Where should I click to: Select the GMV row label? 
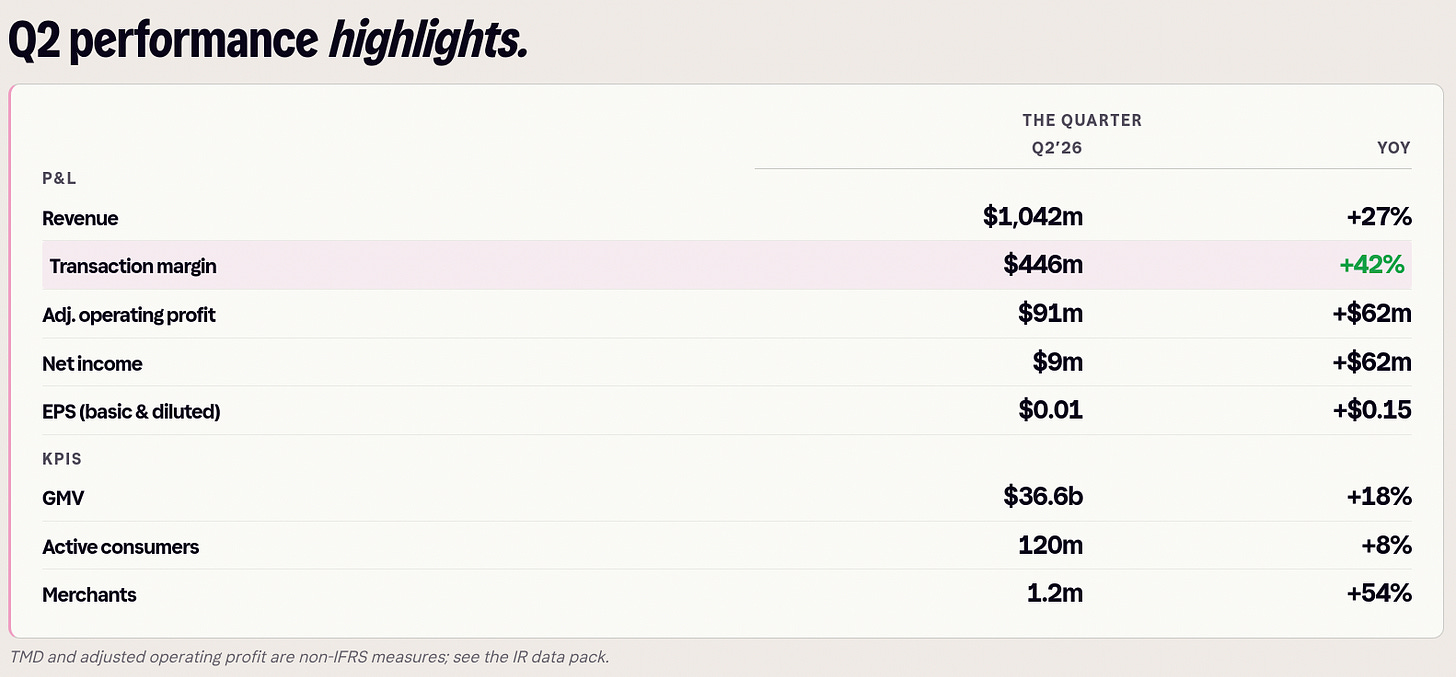(62, 498)
